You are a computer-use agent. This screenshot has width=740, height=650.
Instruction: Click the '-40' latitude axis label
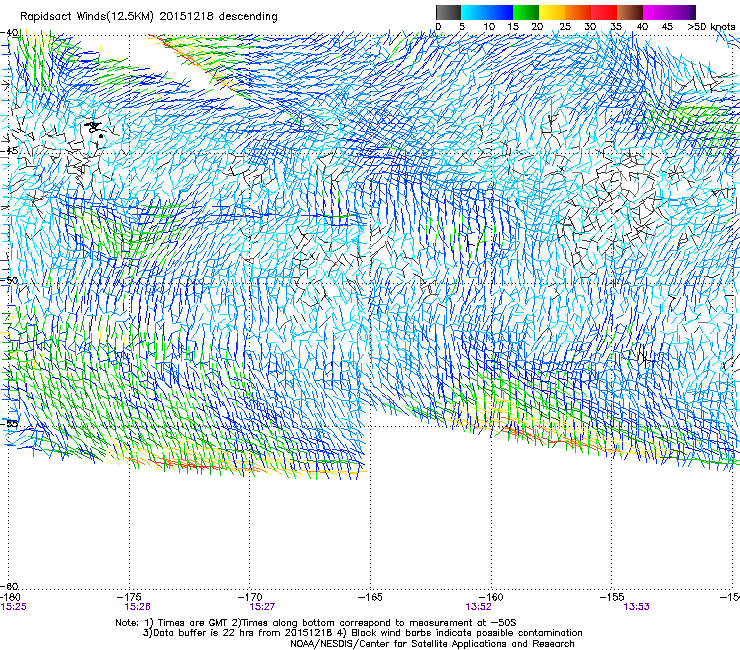(x=10, y=33)
